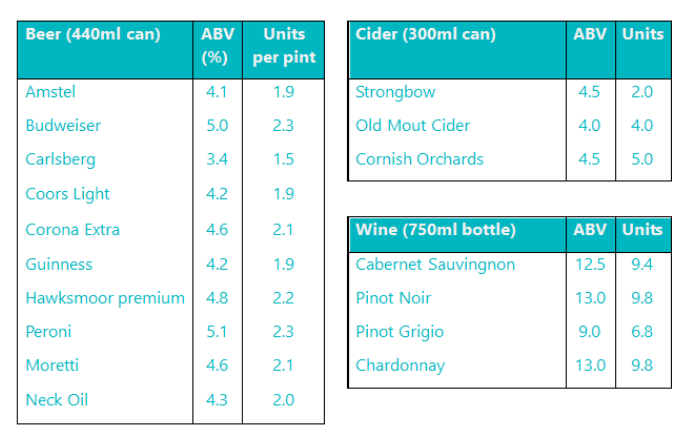The width and height of the screenshot is (690, 434).
Task: Click the Carlsberg ABV value 3.4
Action: 217,159
